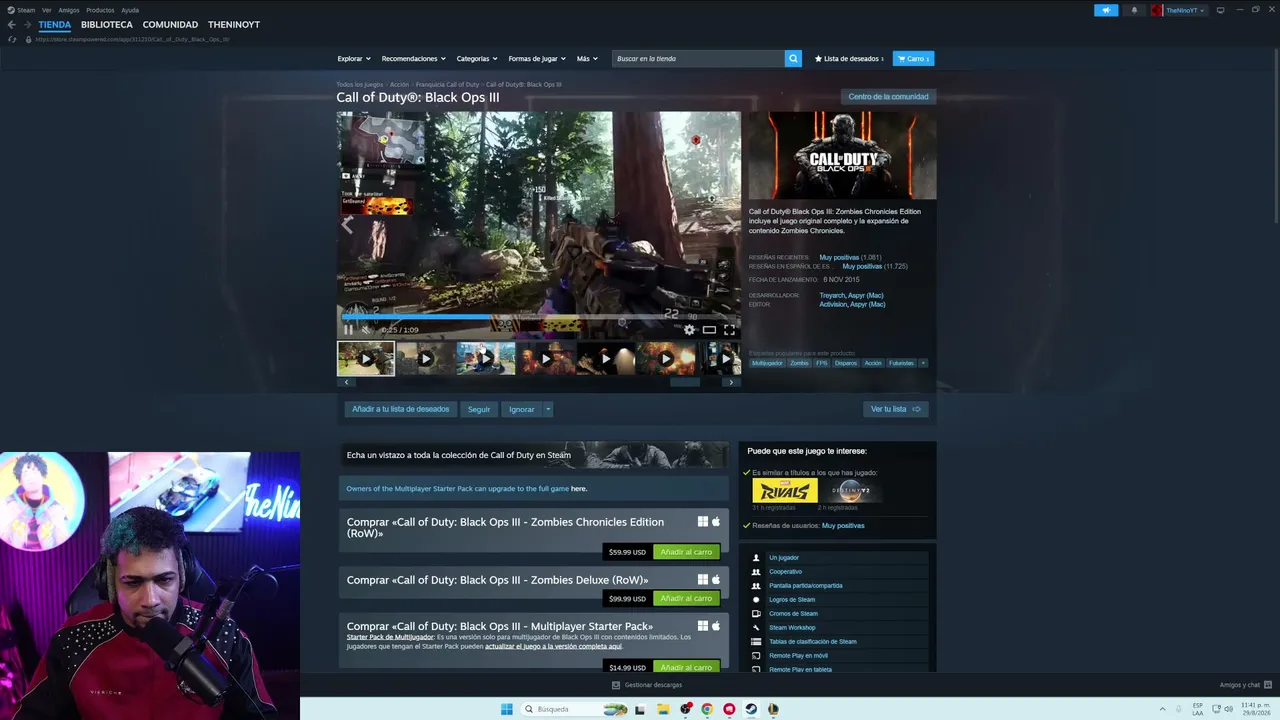
Task: Select the first trailer thumbnail
Action: tap(366, 358)
